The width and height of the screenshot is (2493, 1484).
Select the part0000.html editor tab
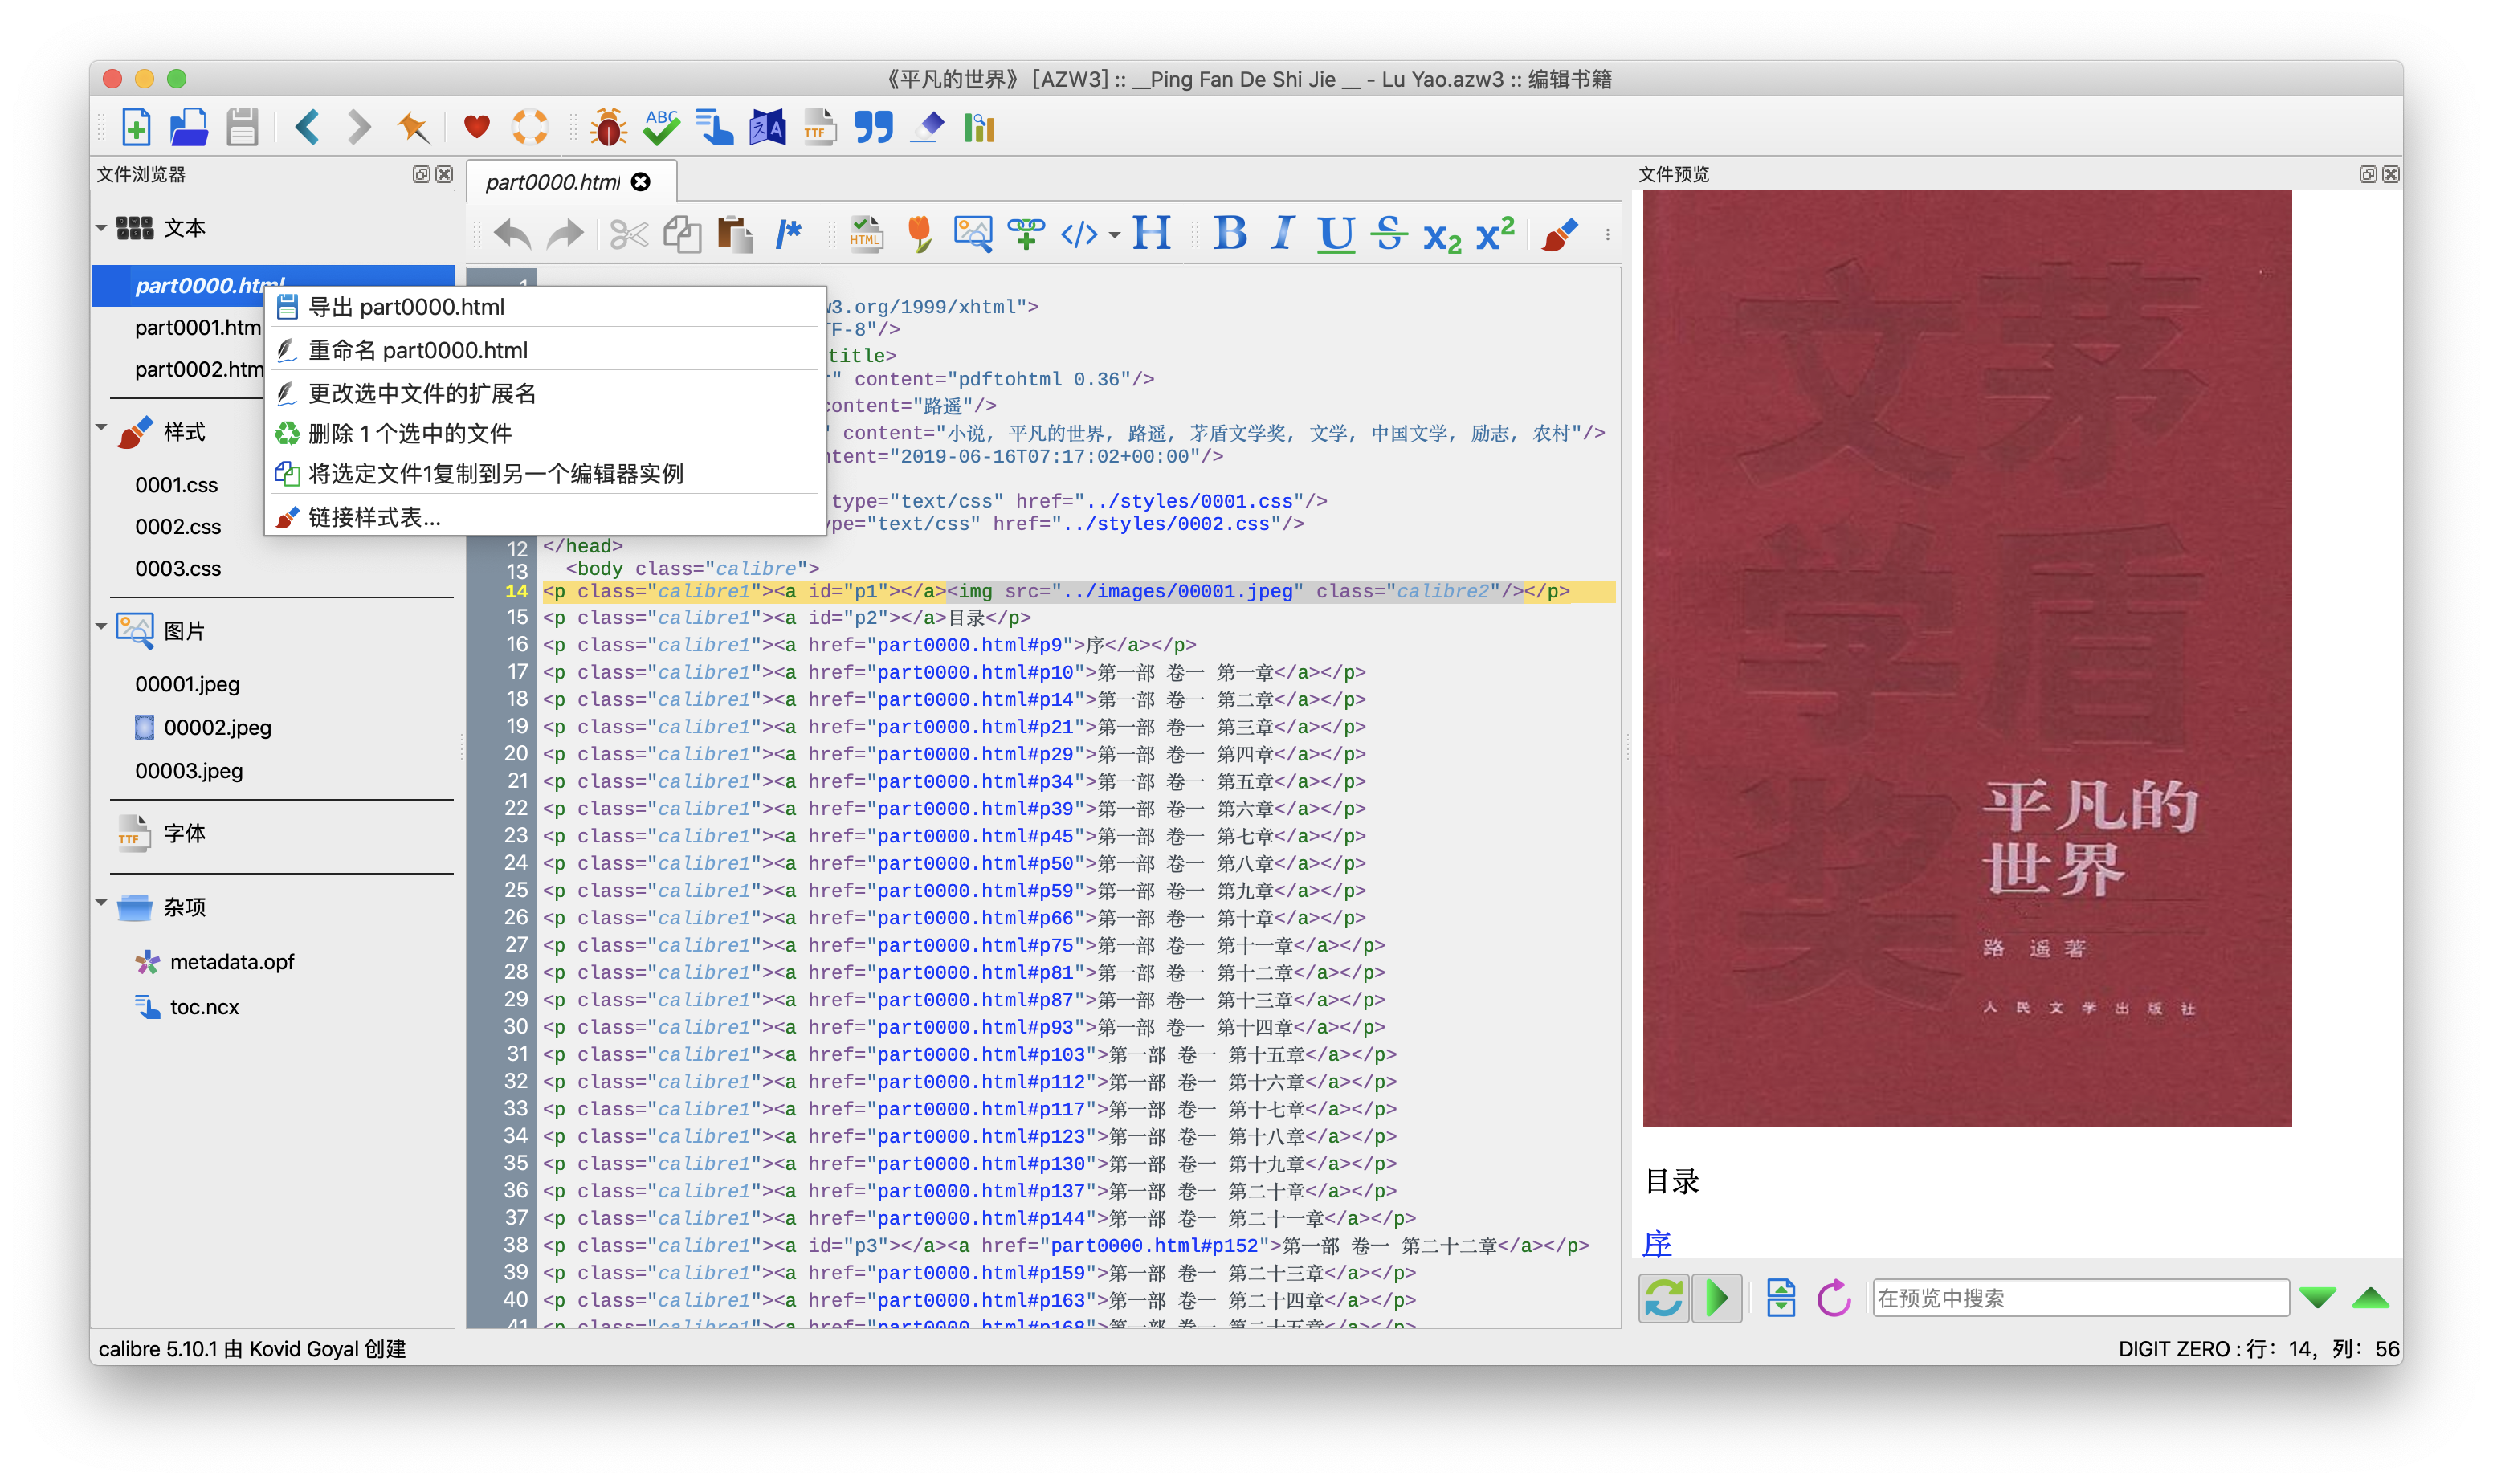pyautogui.click(x=571, y=181)
